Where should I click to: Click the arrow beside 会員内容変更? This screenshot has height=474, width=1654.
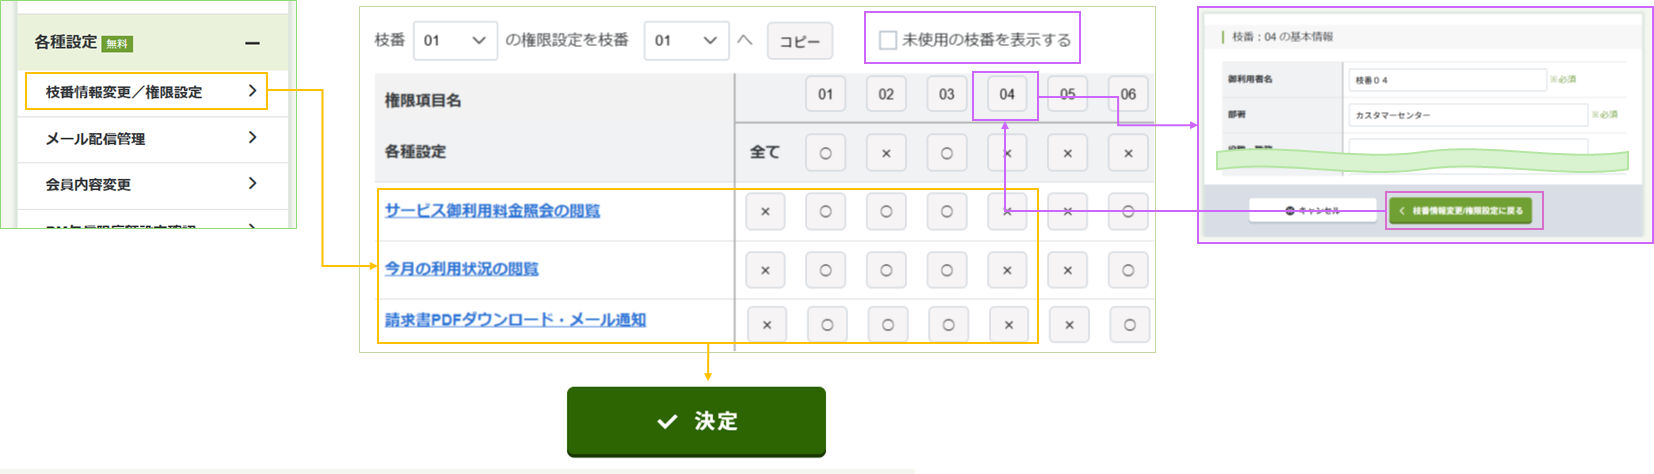tap(252, 183)
